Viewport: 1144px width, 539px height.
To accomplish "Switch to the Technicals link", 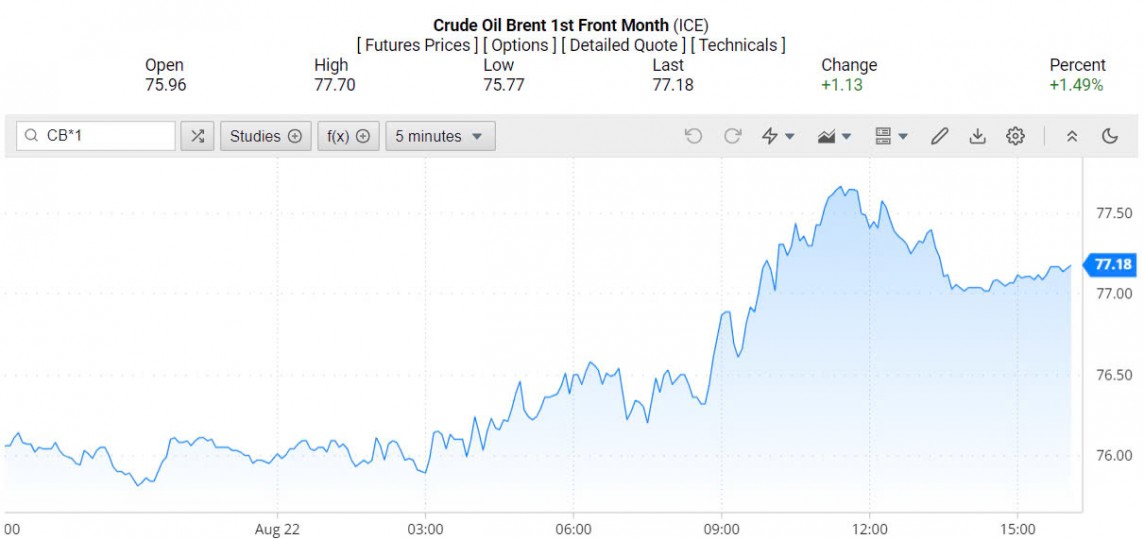I will [739, 45].
